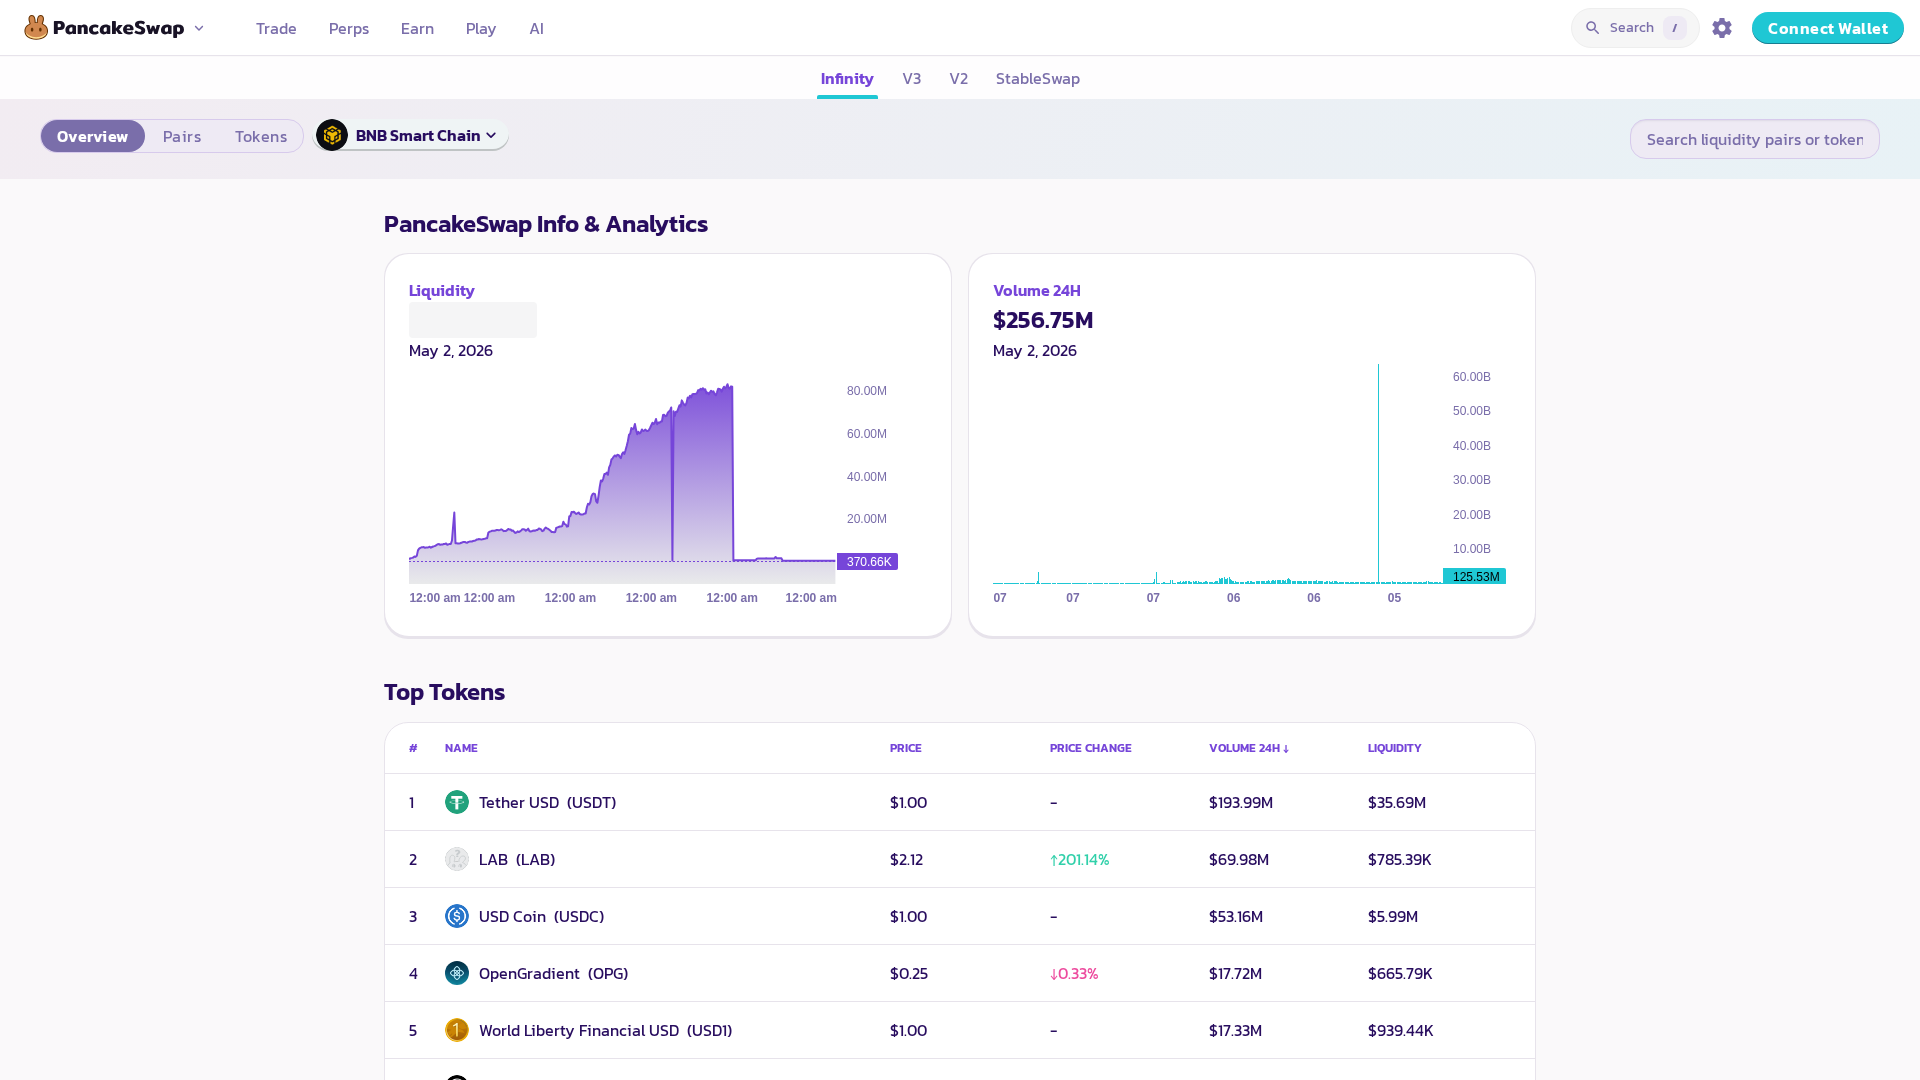Select the Pairs view toggle
This screenshot has width=1920, height=1080.
tap(182, 136)
